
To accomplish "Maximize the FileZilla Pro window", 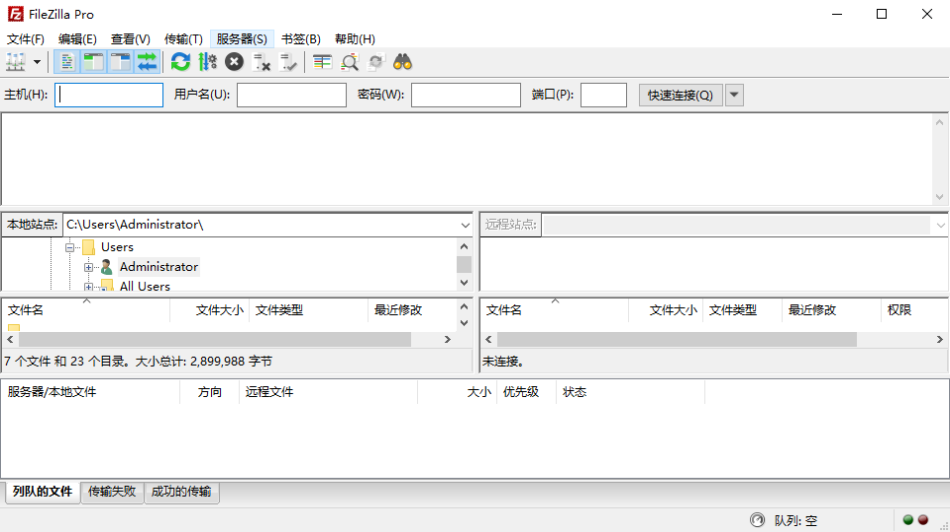I will (x=882, y=14).
